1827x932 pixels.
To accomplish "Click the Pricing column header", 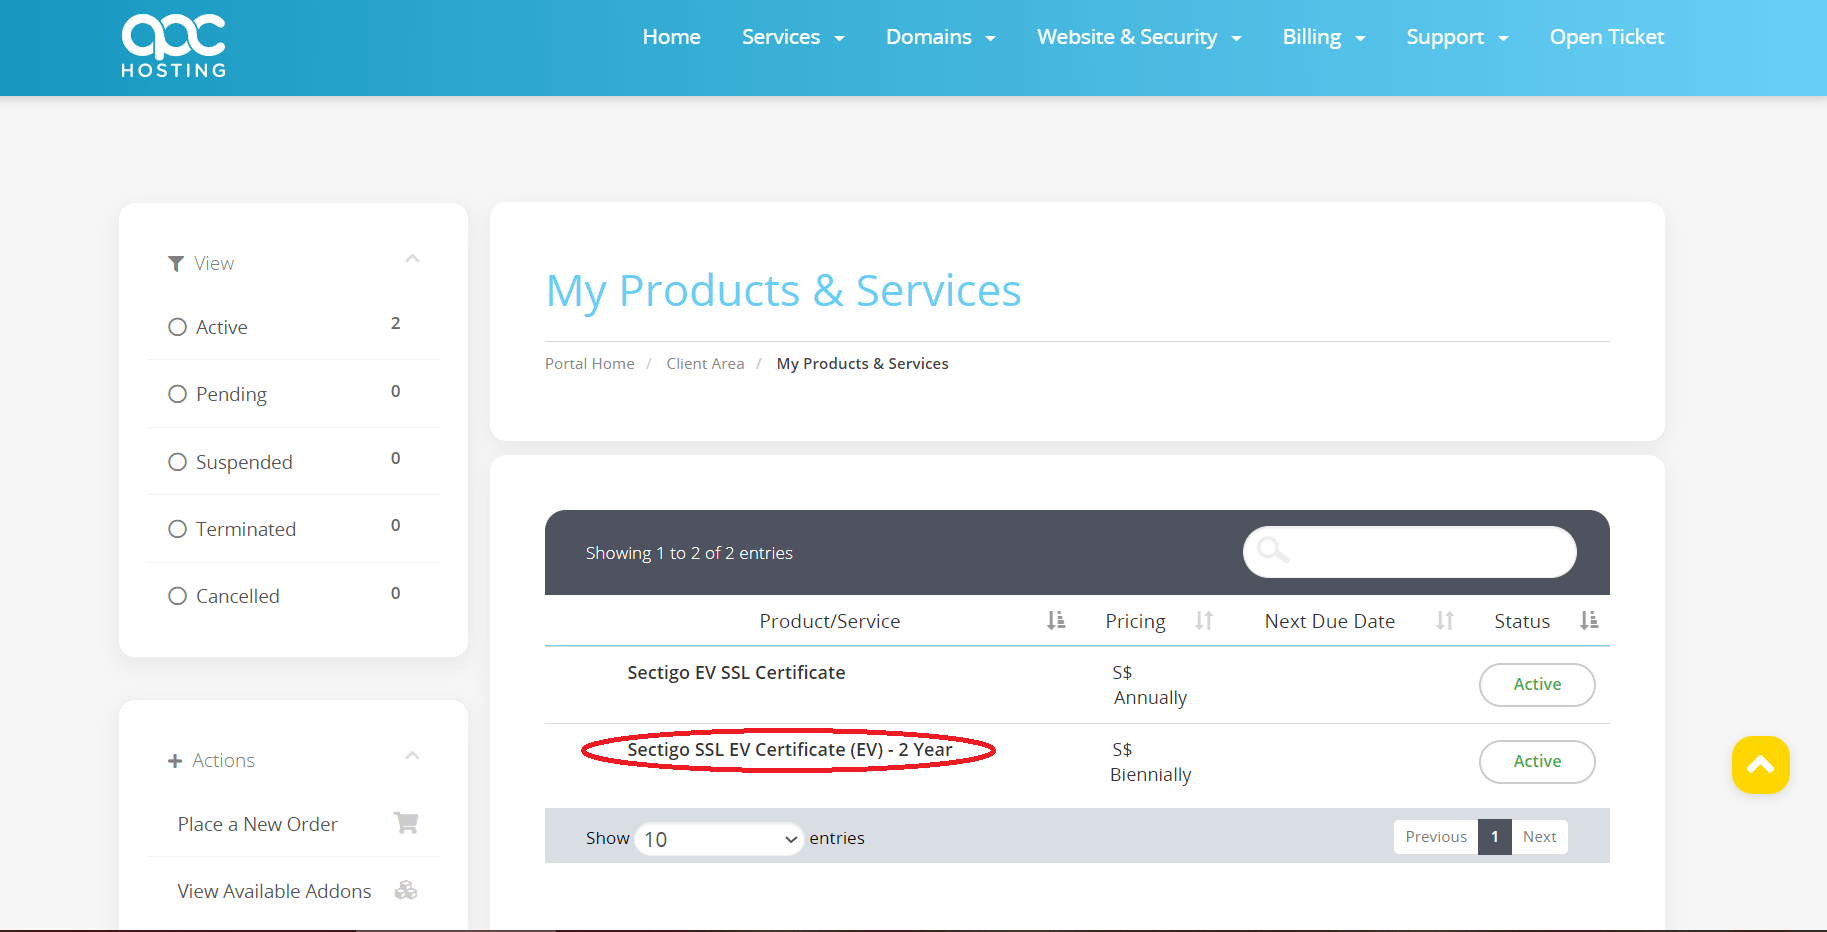I will [x=1135, y=621].
